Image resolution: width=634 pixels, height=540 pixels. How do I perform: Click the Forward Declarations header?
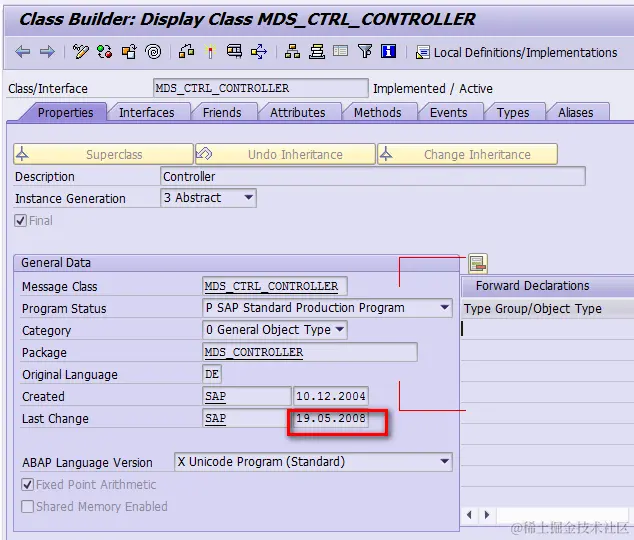click(533, 286)
